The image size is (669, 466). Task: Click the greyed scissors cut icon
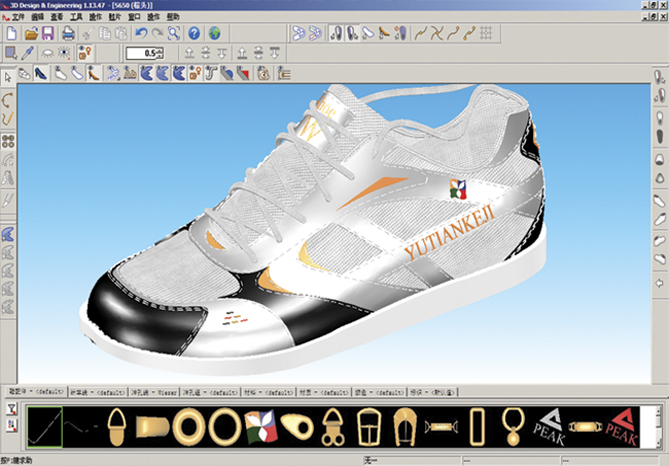pyautogui.click(x=88, y=33)
